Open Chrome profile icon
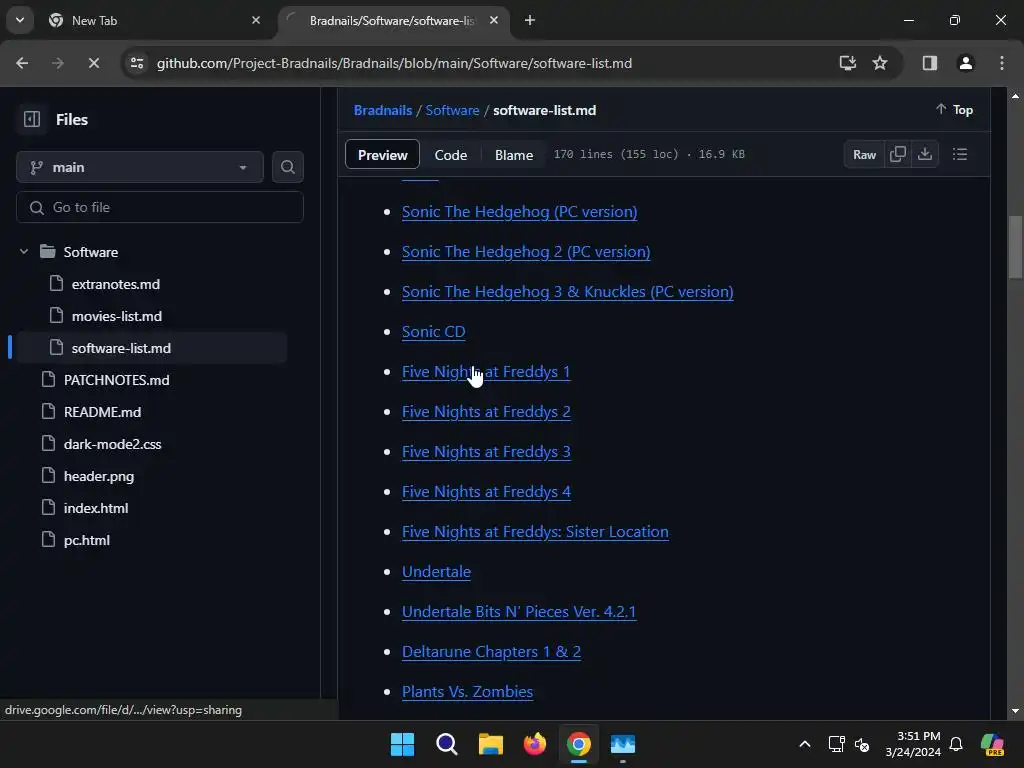Image resolution: width=1024 pixels, height=768 pixels. (x=965, y=63)
